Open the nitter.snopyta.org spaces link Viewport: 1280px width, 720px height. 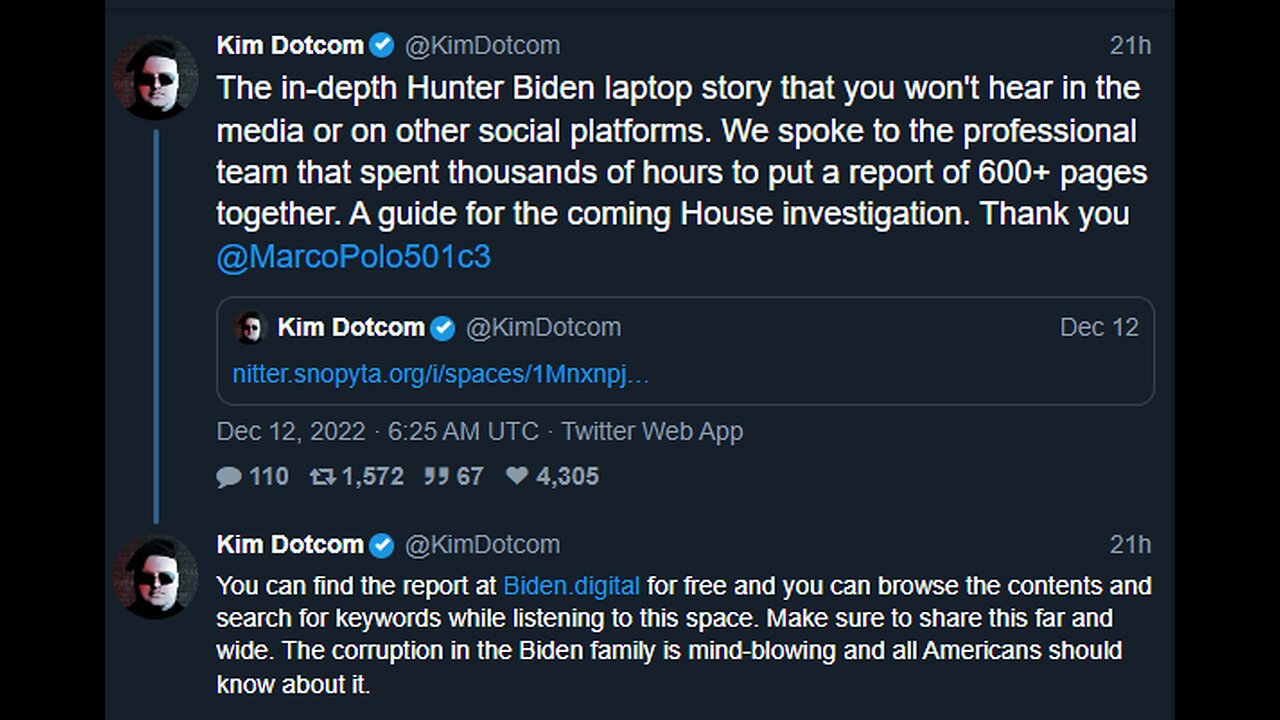click(441, 375)
